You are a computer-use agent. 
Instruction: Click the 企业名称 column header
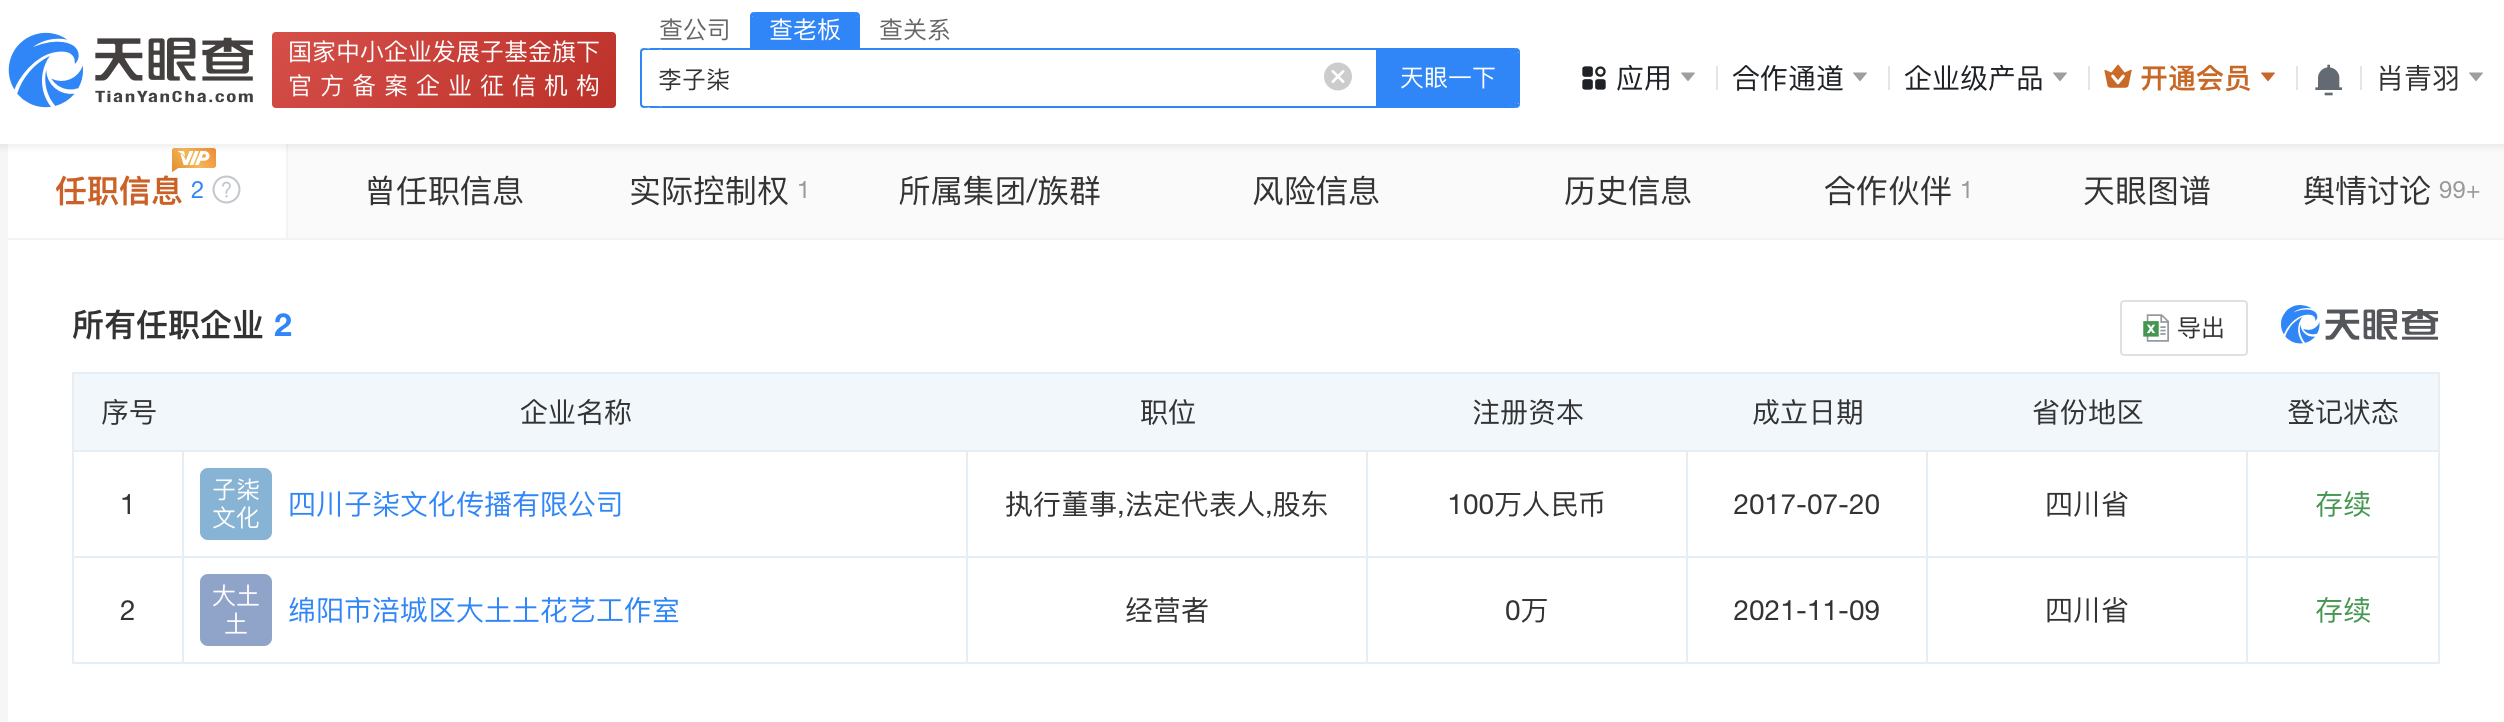575,412
